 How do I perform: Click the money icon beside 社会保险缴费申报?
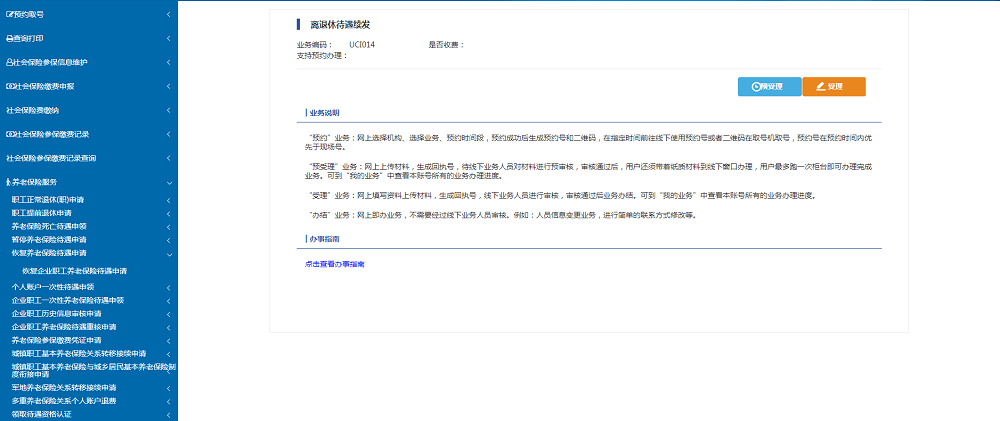(10, 86)
